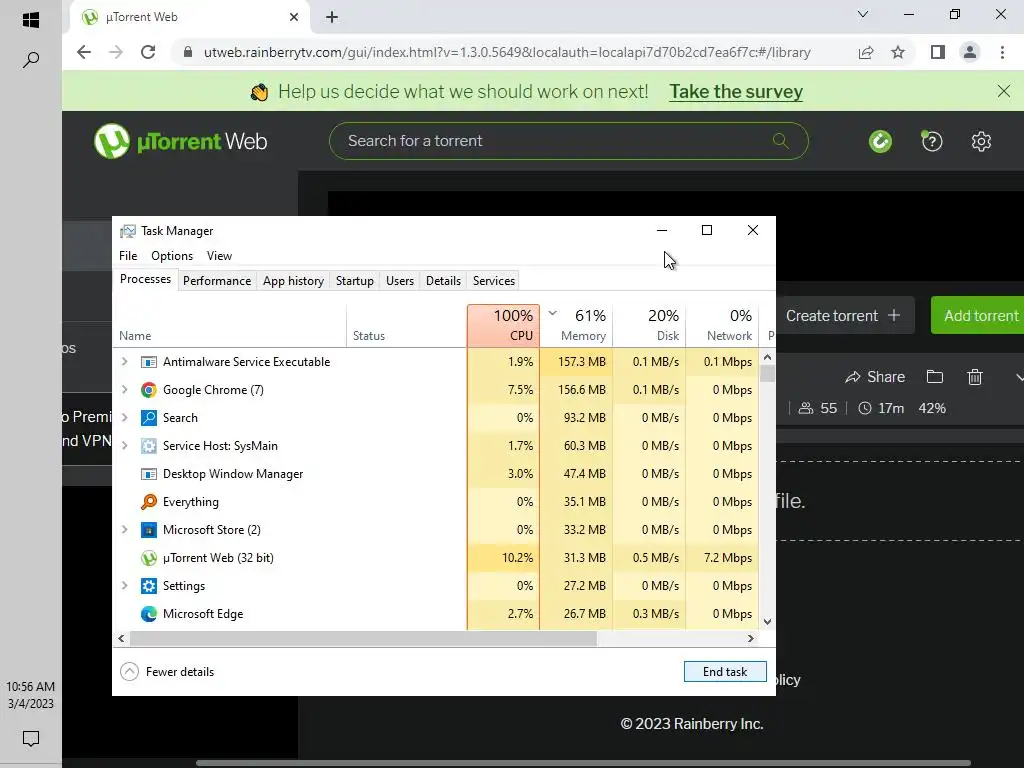Toggle Chrome side panel
1024x768 pixels.
point(938,52)
